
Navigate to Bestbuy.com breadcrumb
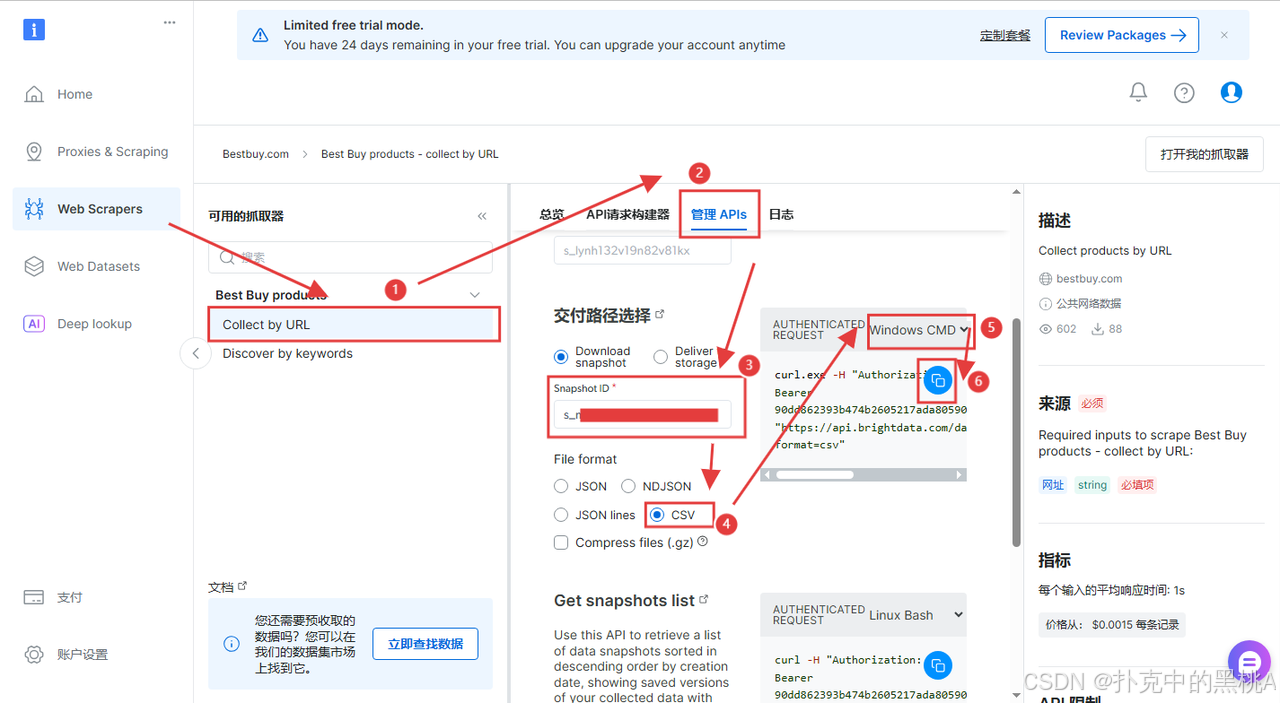255,154
